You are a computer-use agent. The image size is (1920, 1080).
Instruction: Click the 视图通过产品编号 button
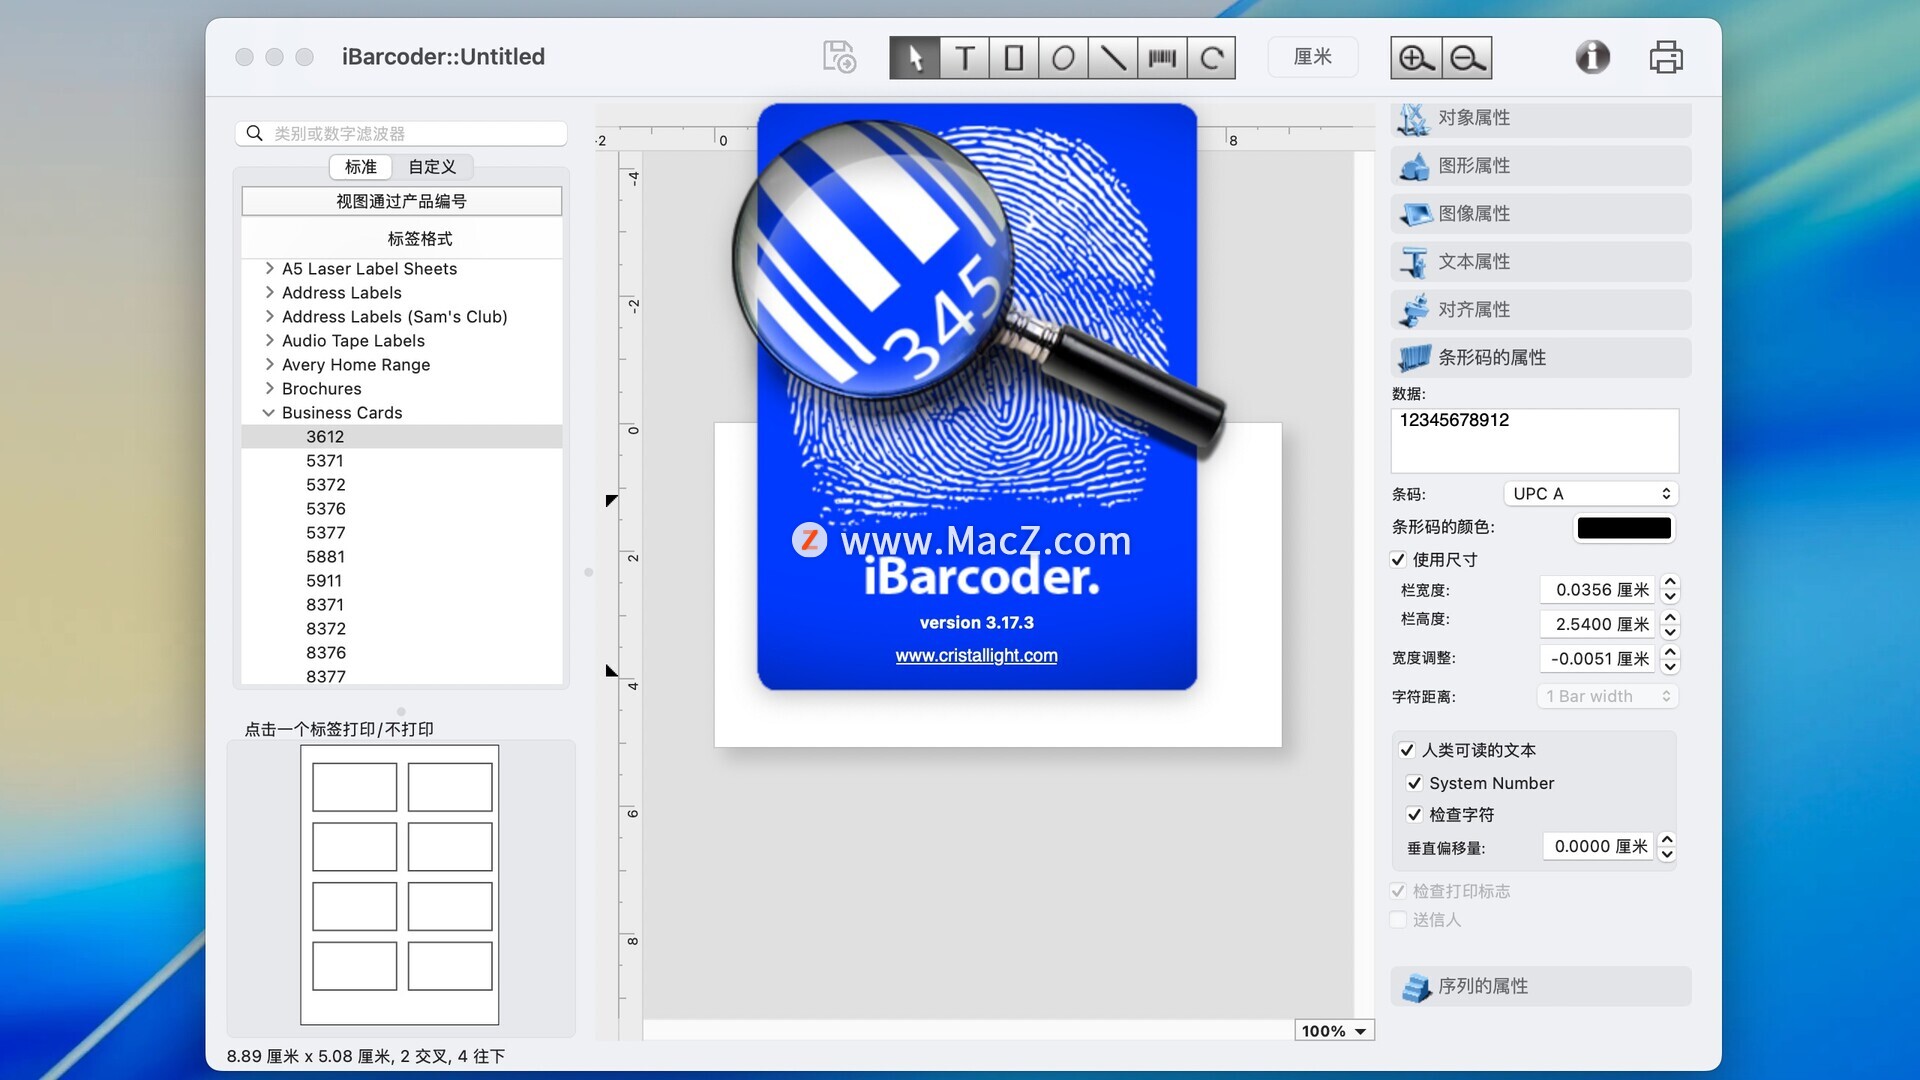(x=401, y=201)
